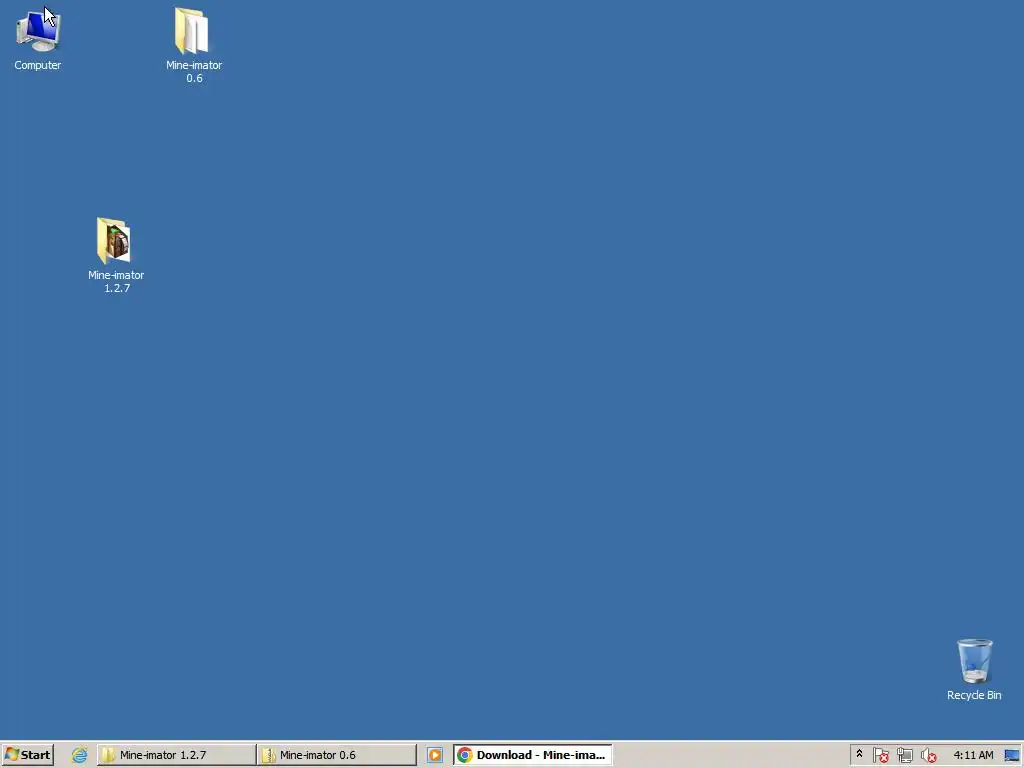Viewport: 1024px width, 768px height.
Task: Open the network status tray icon
Action: pos(904,755)
